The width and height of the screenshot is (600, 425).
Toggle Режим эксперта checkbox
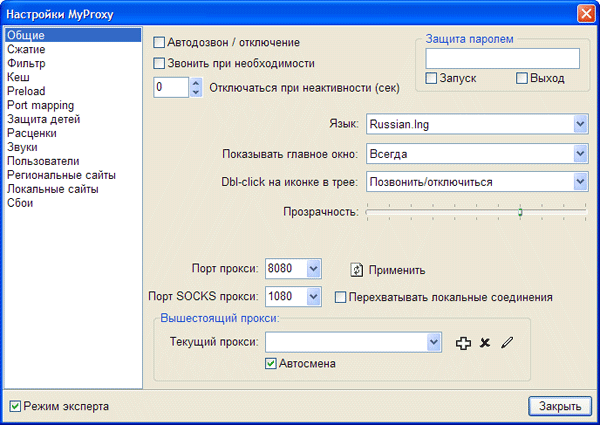point(14,407)
